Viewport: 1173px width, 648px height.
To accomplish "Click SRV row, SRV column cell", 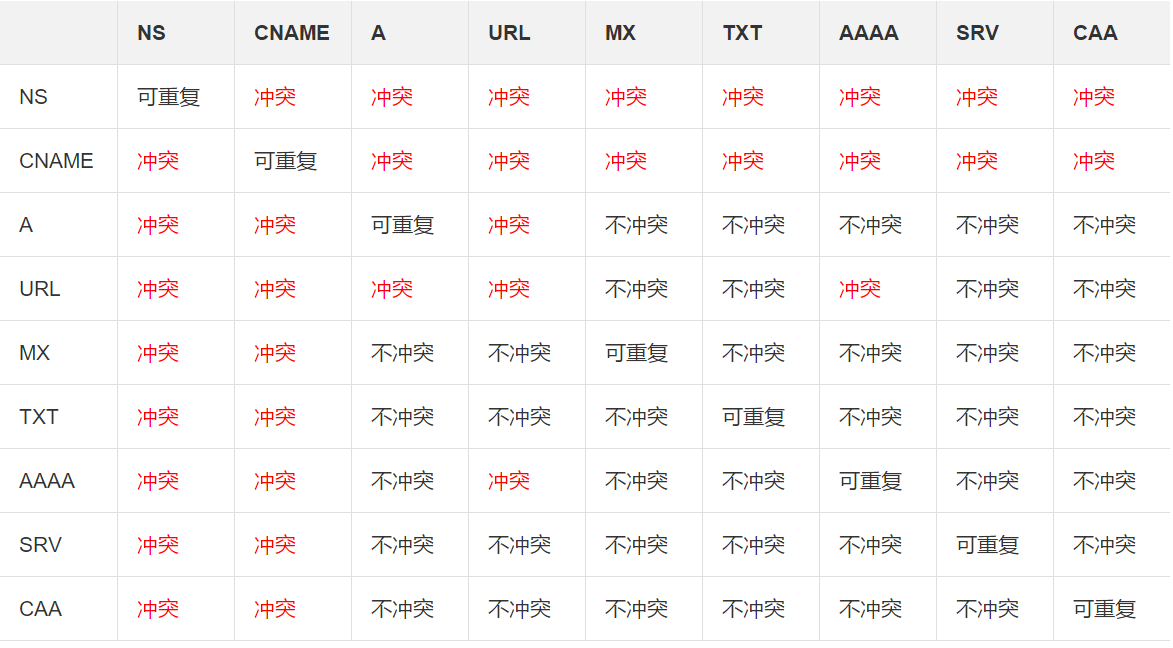I will 988,545.
